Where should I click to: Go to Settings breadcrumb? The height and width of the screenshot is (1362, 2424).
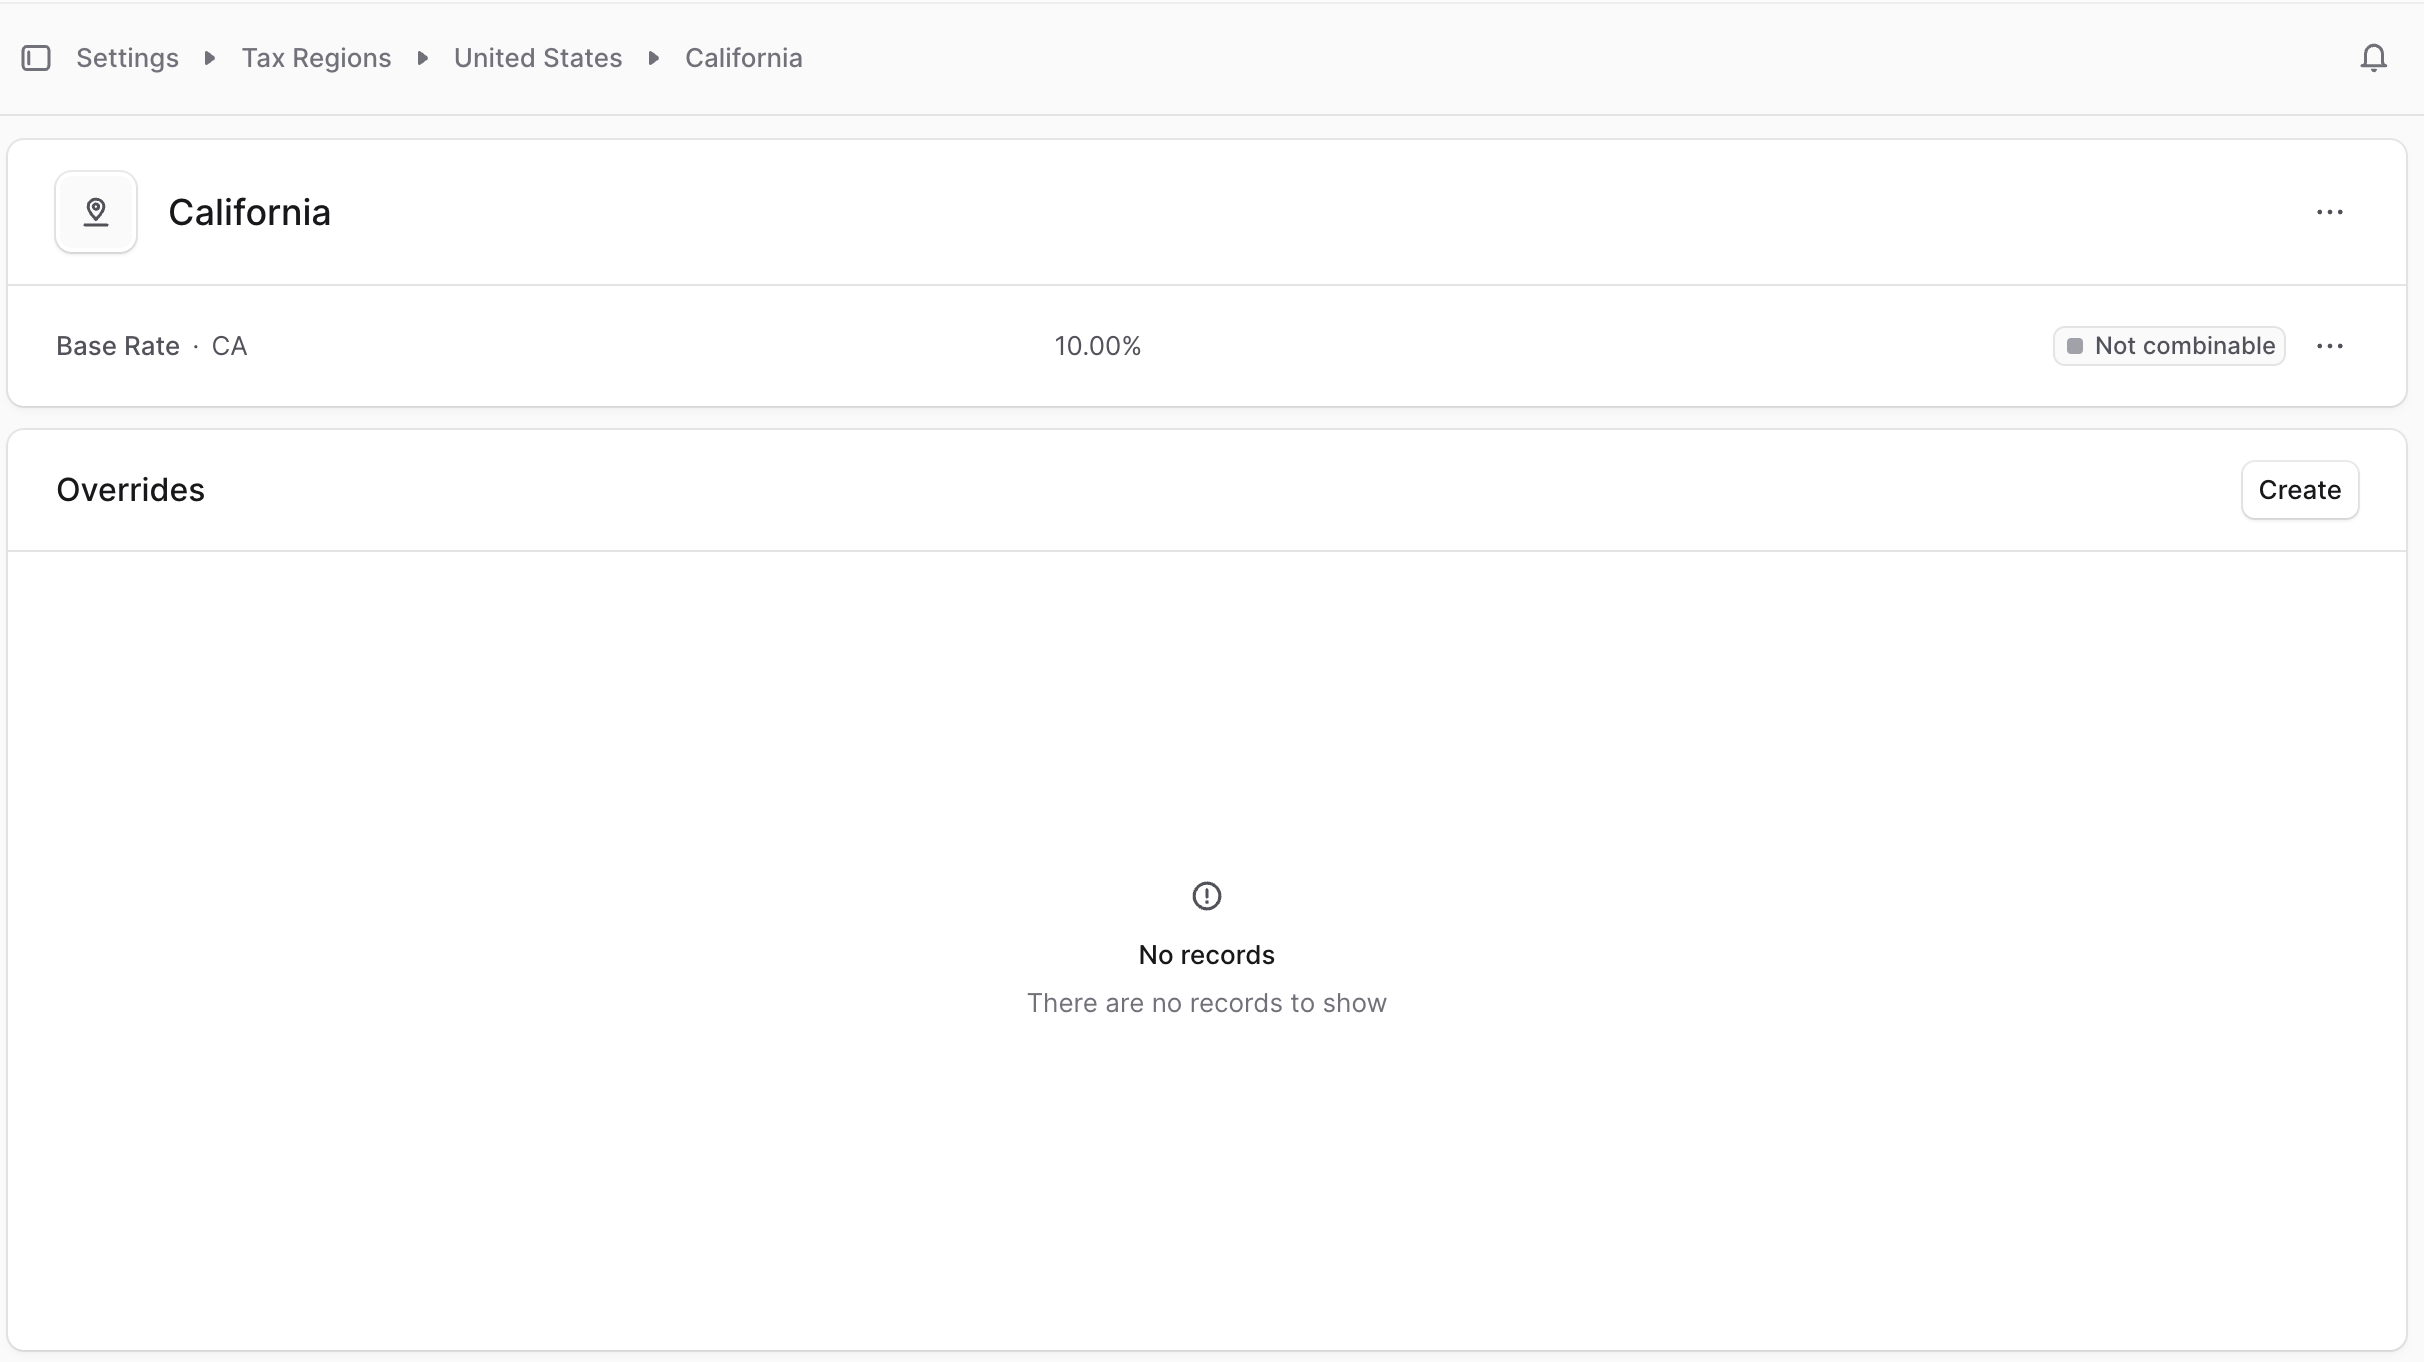tap(127, 58)
